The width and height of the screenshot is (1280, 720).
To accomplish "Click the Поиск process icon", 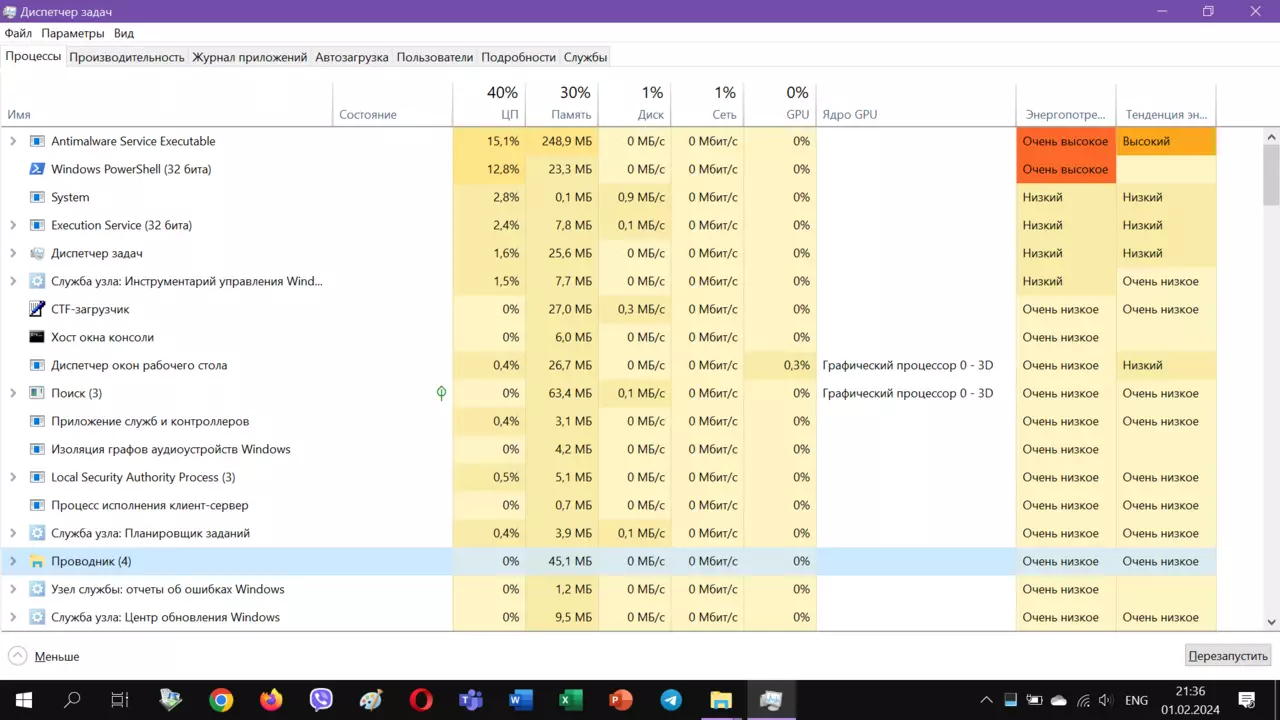I will coord(37,393).
